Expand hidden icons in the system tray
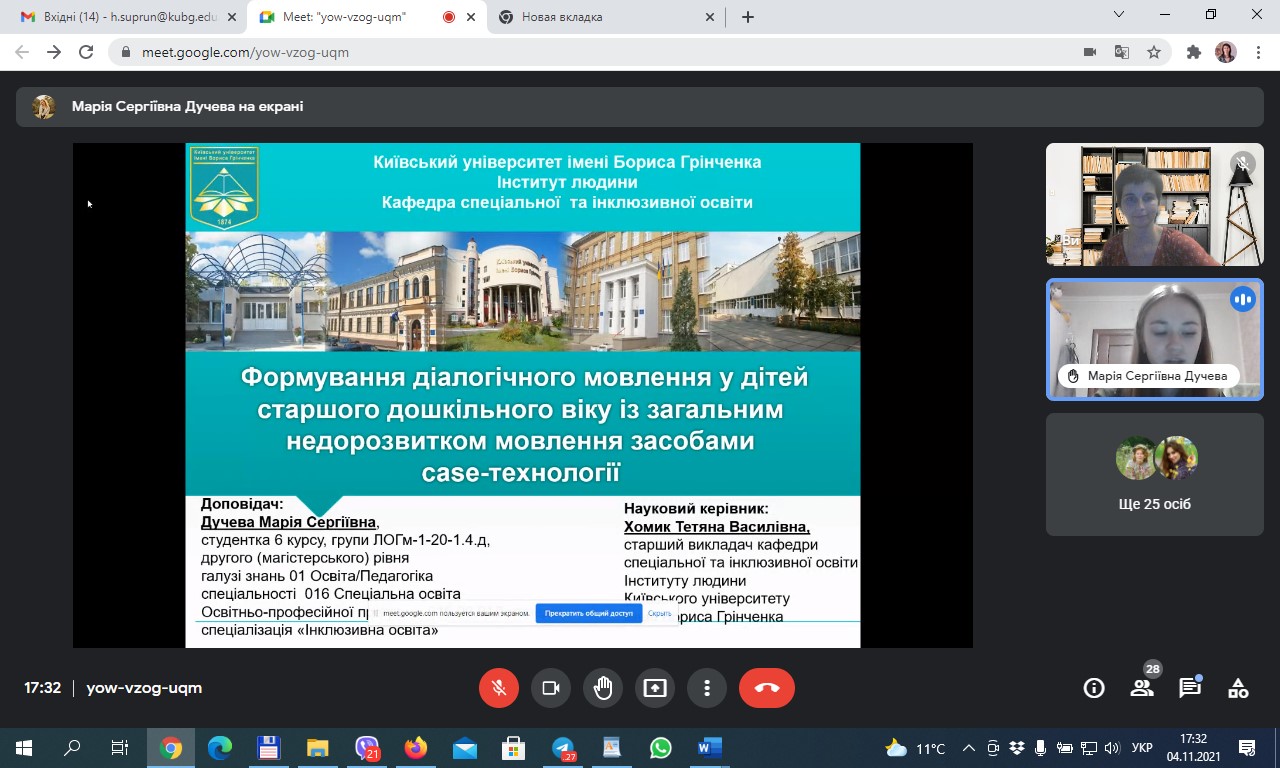Image resolution: width=1280 pixels, height=768 pixels. (x=968, y=746)
